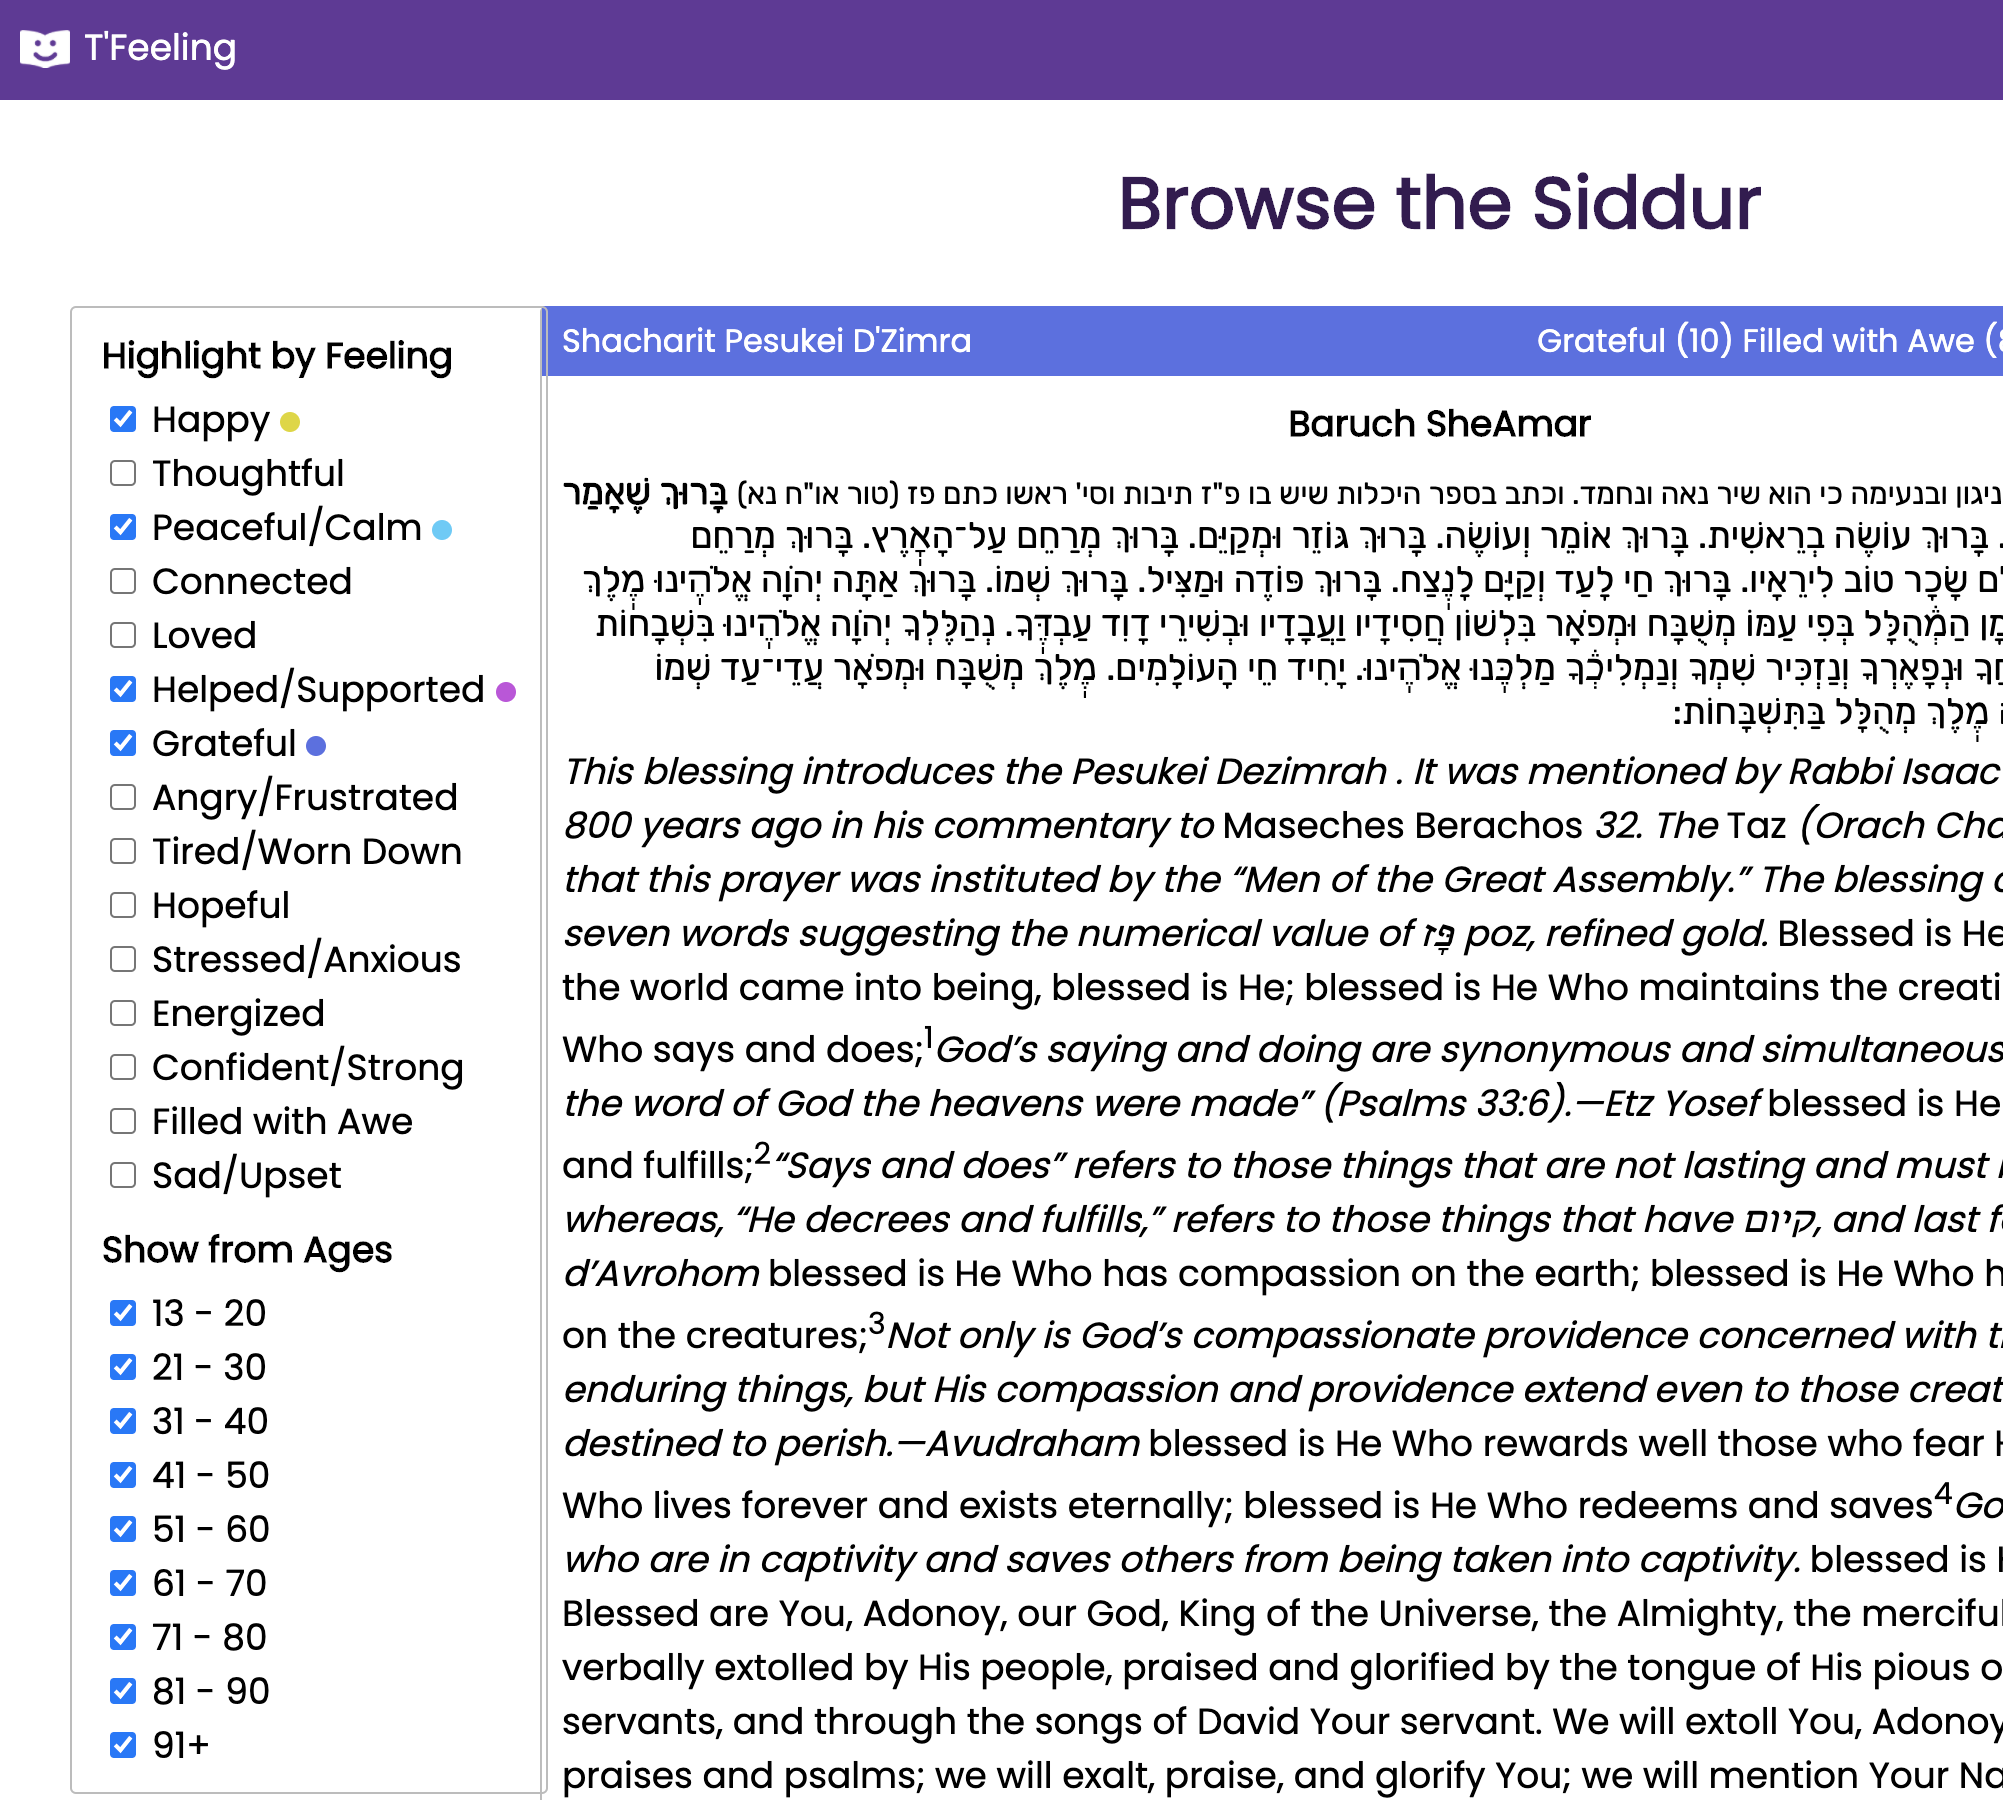Screen dimensions: 2003x1800
Task: Uncheck the 13 - 20 age range
Action: 123,1314
